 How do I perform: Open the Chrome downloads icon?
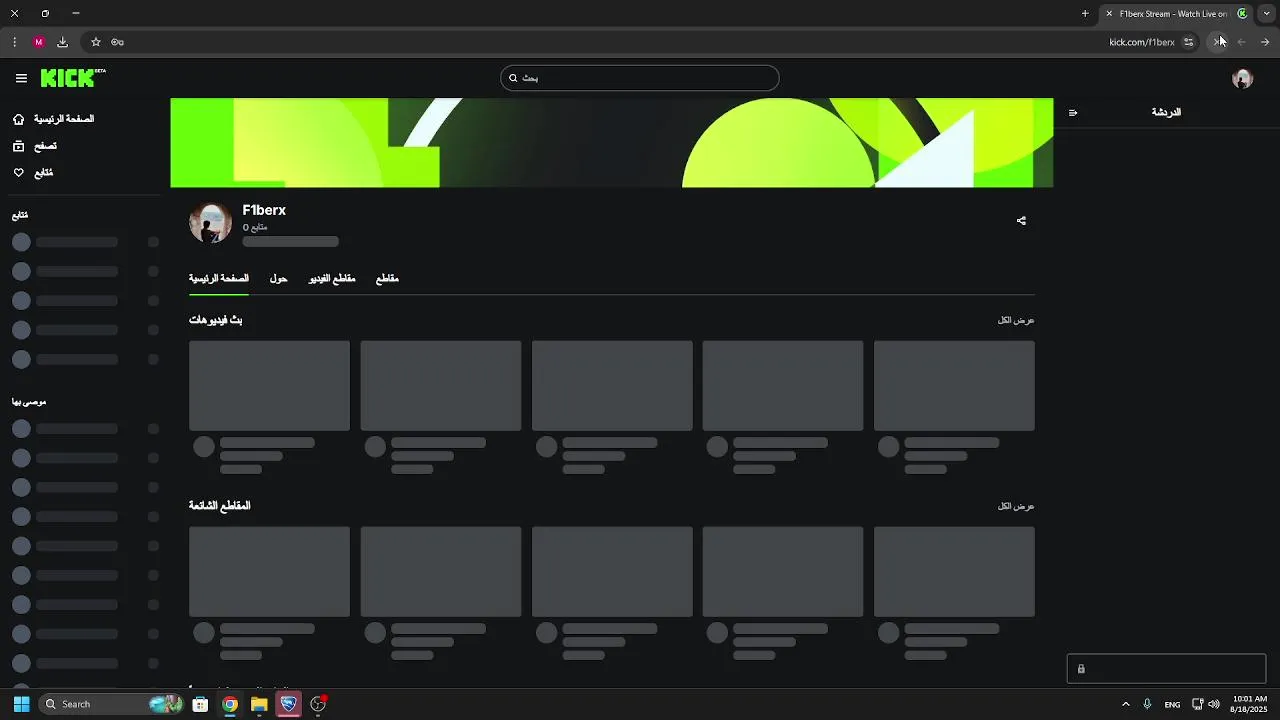tap(62, 42)
